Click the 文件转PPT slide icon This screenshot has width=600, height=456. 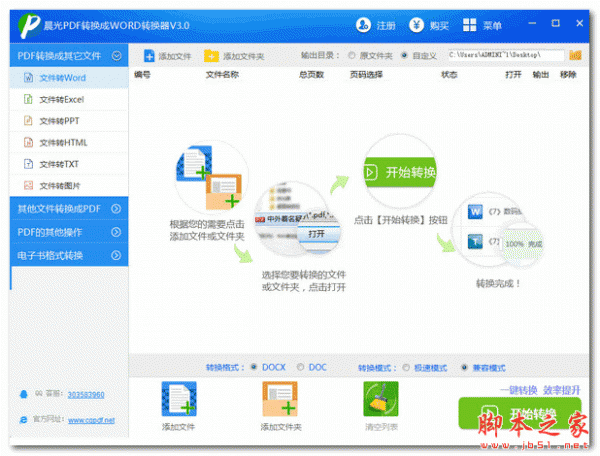pyautogui.click(x=28, y=121)
